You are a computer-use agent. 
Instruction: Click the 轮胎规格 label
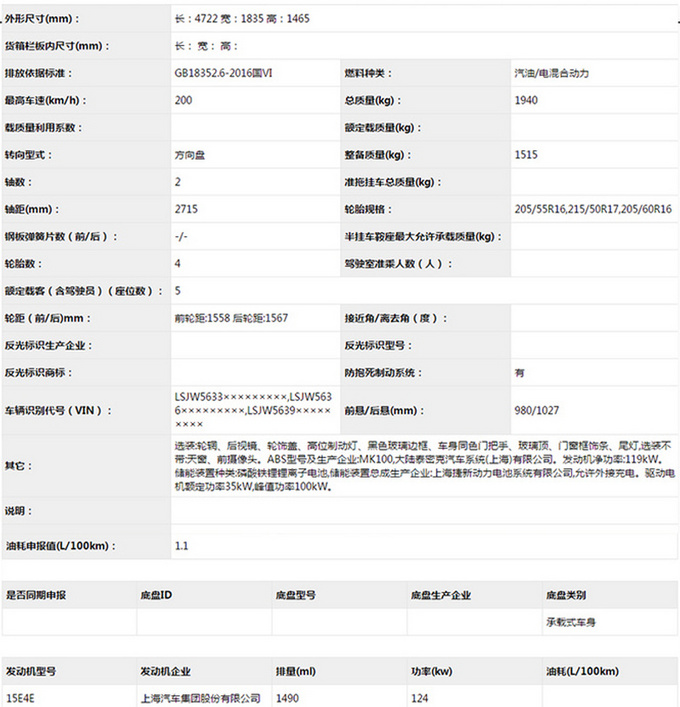click(368, 209)
